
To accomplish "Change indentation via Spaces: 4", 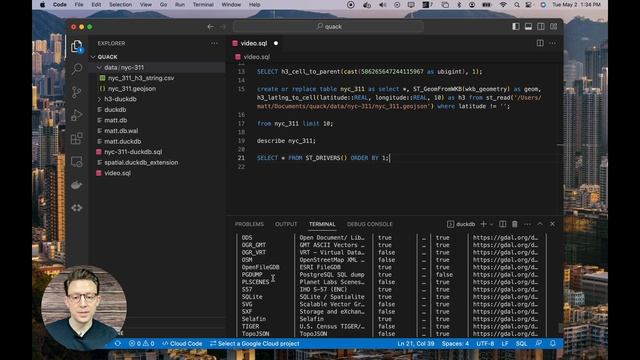I will point(455,344).
